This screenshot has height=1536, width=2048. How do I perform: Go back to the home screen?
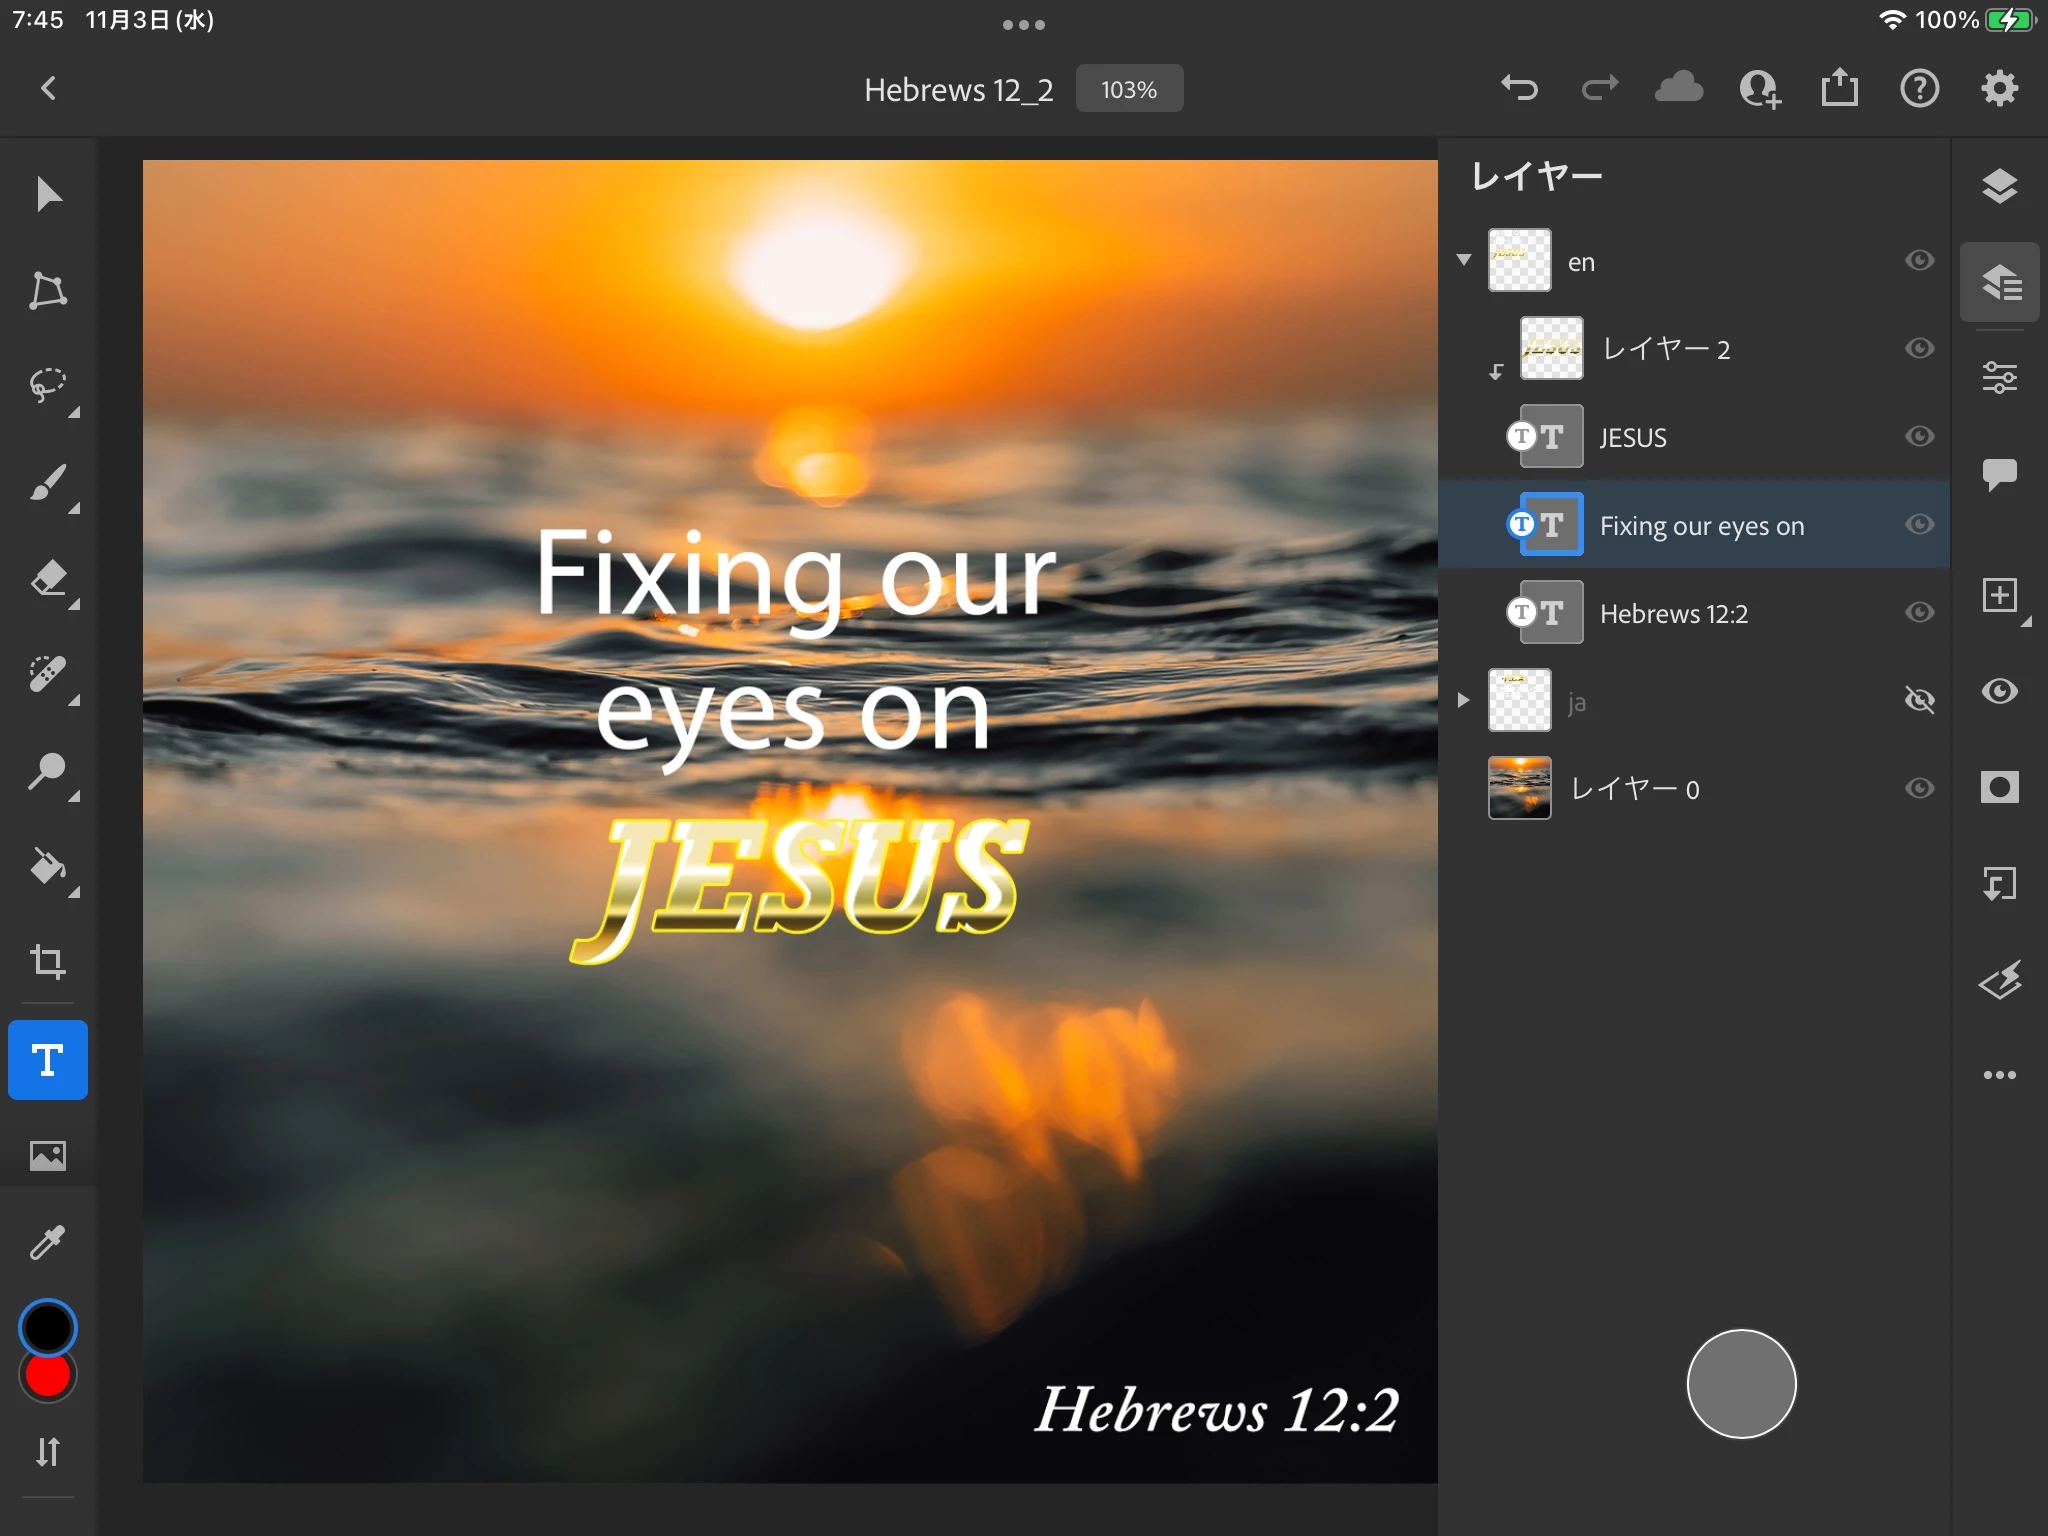click(x=48, y=89)
